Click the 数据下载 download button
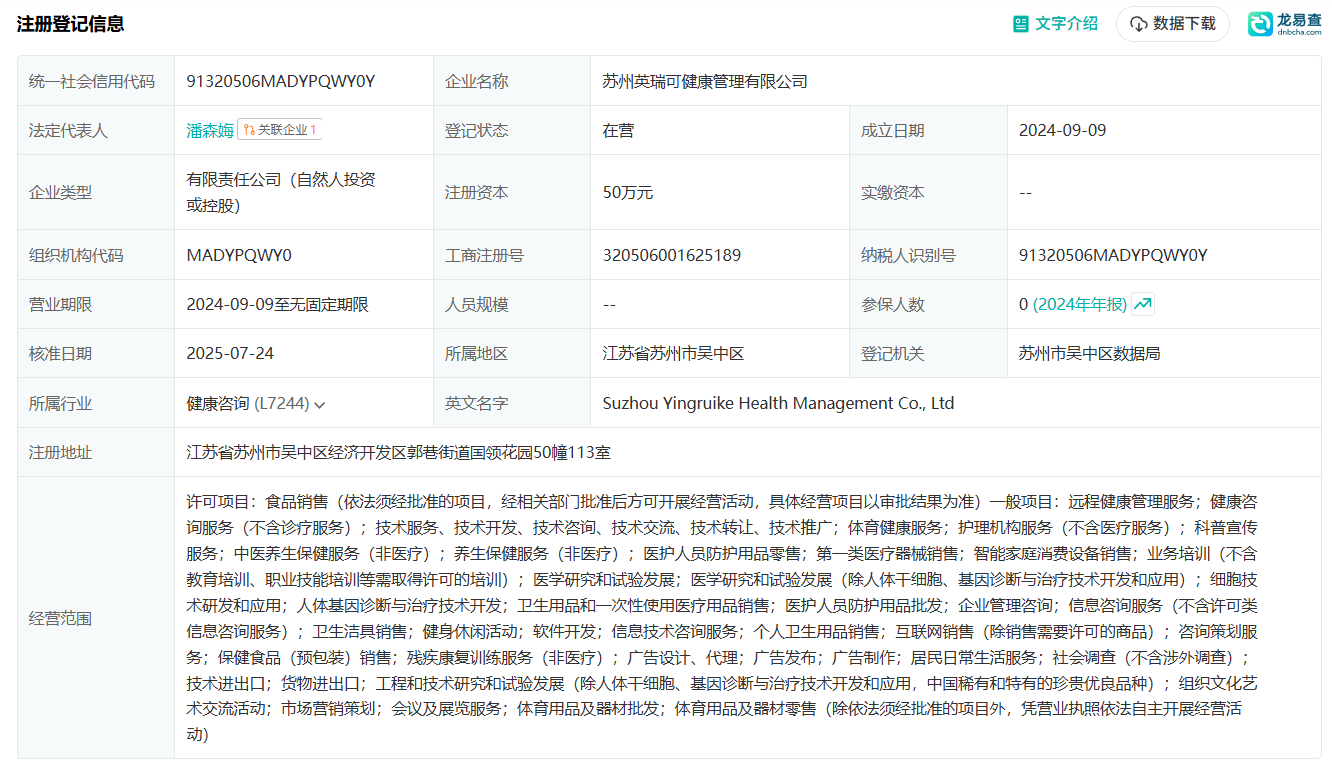Viewport: 1332px width, 765px height. click(1173, 23)
